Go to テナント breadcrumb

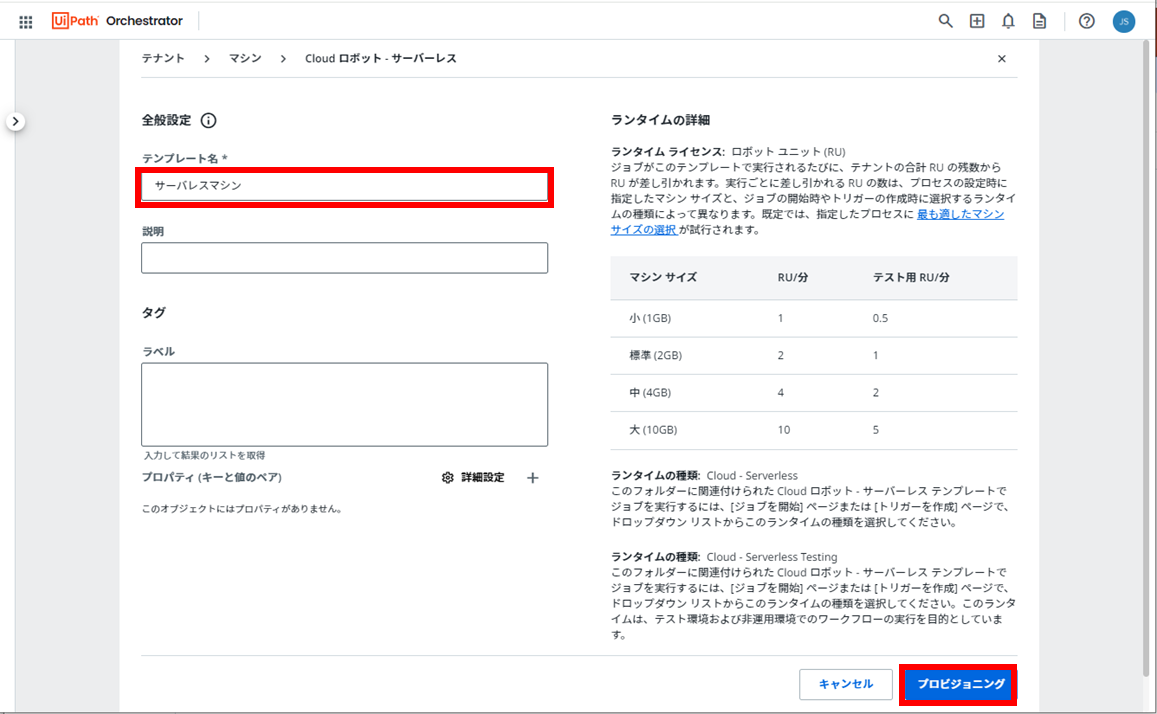click(163, 58)
